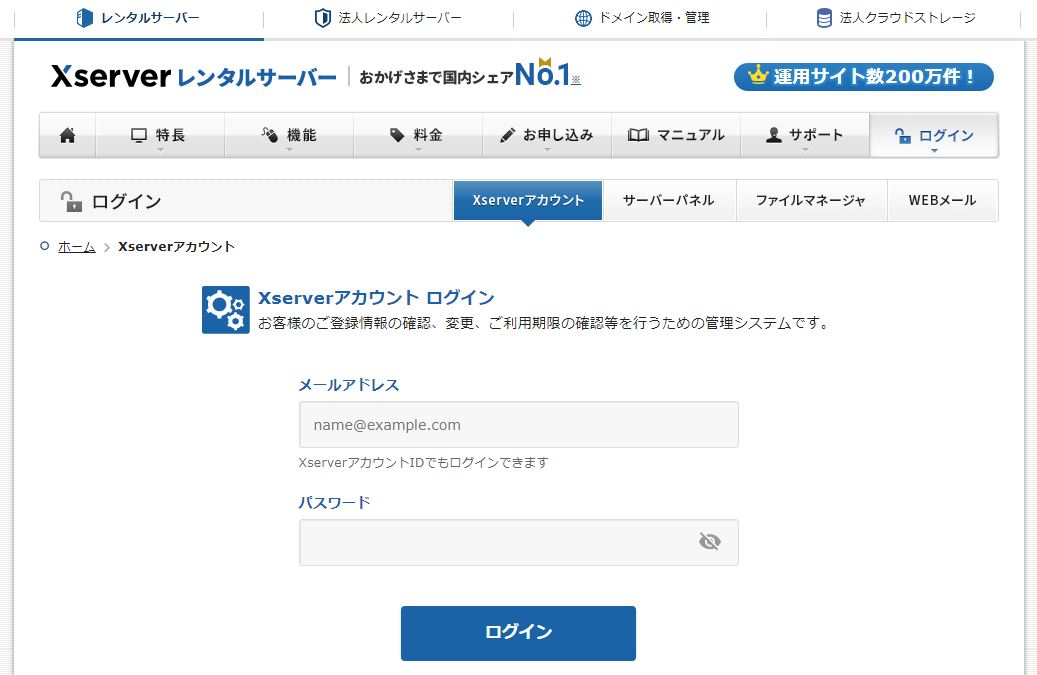Screen dimensions: 1037x675
Task: Follow the ホーム breadcrumb link
Action: point(77,247)
